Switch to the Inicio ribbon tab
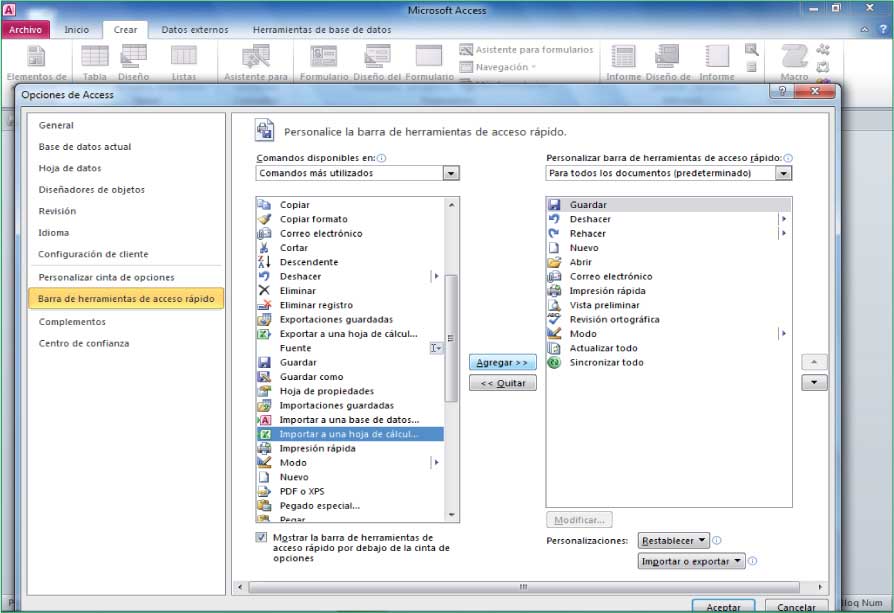Image resolution: width=894 pixels, height=613 pixels. 76,30
